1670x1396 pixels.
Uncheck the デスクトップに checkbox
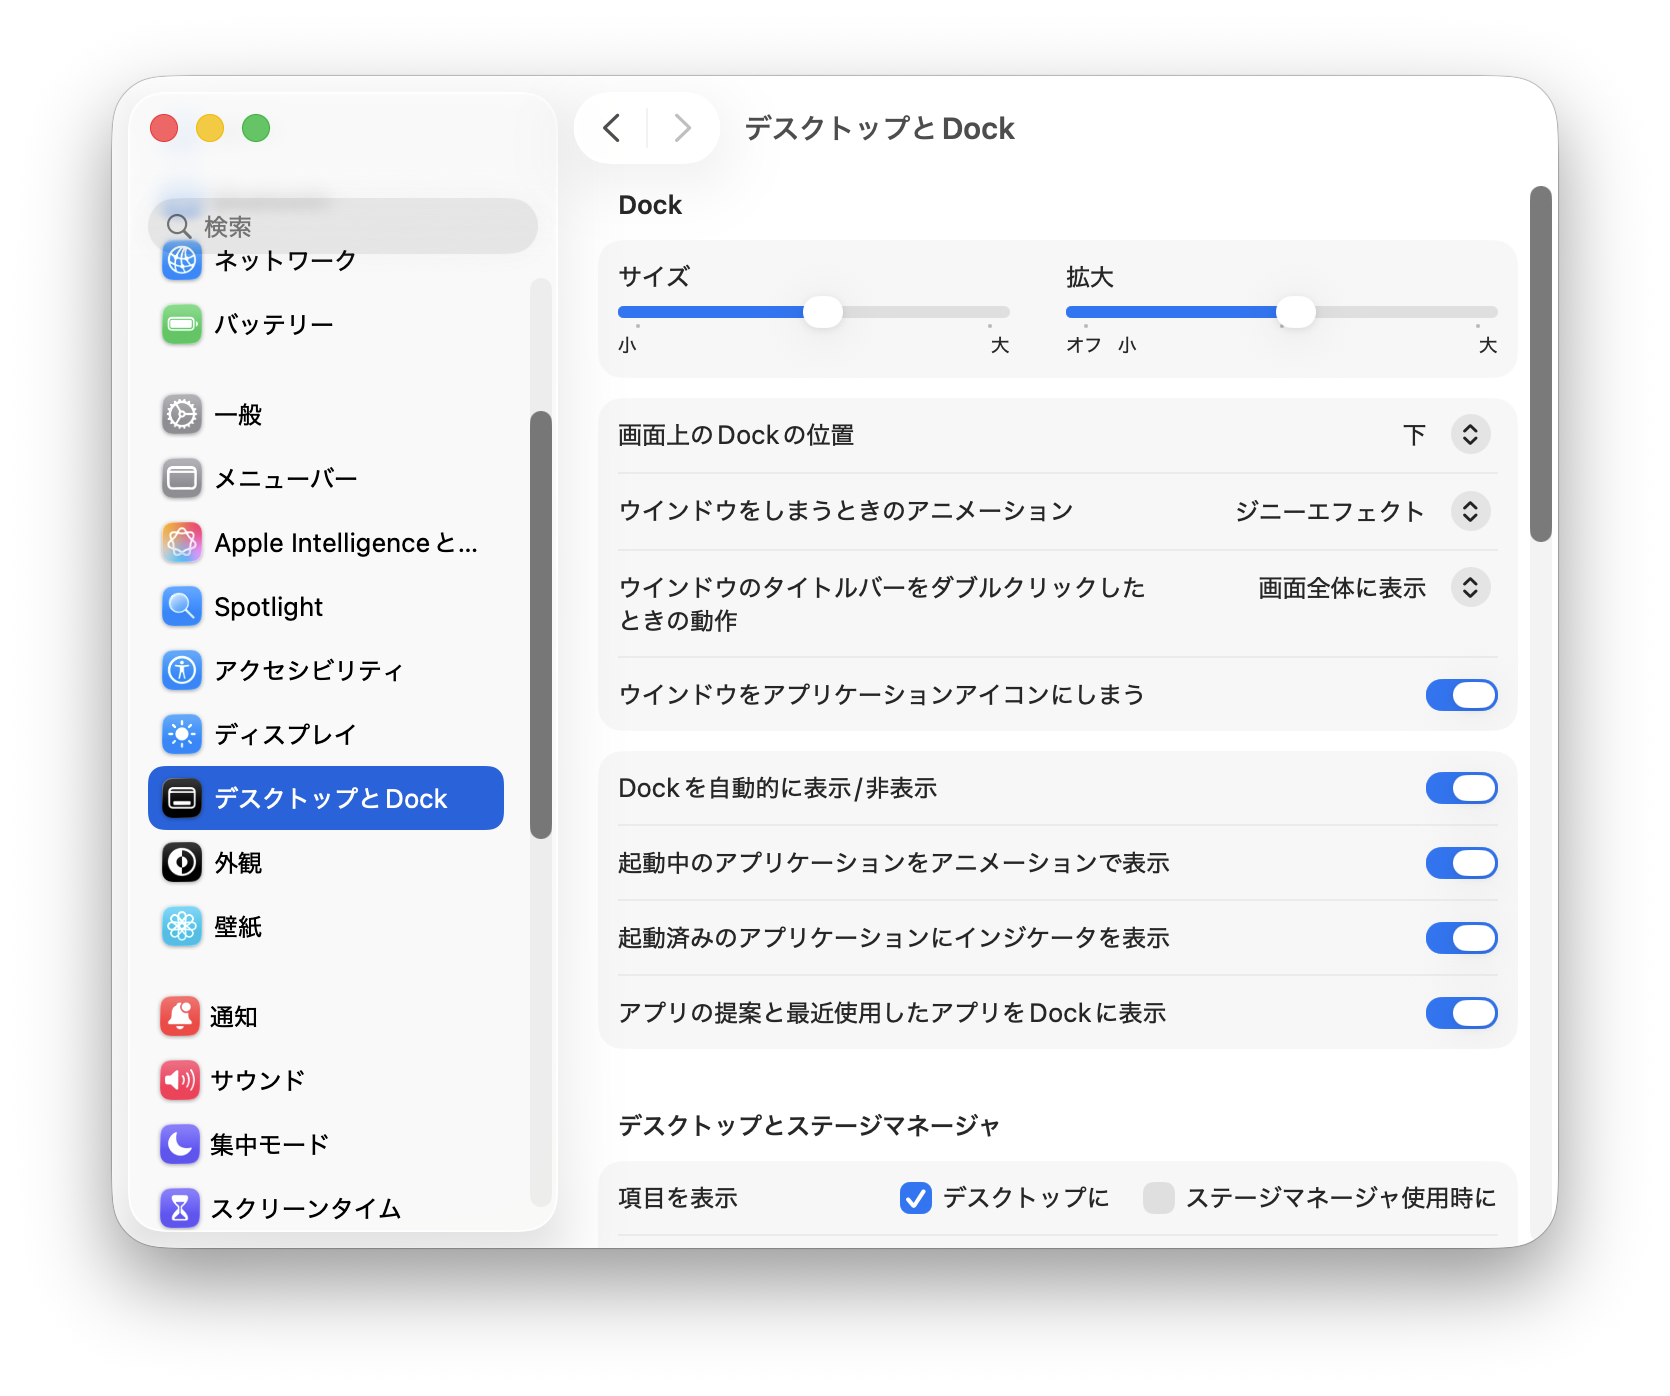click(x=915, y=1197)
